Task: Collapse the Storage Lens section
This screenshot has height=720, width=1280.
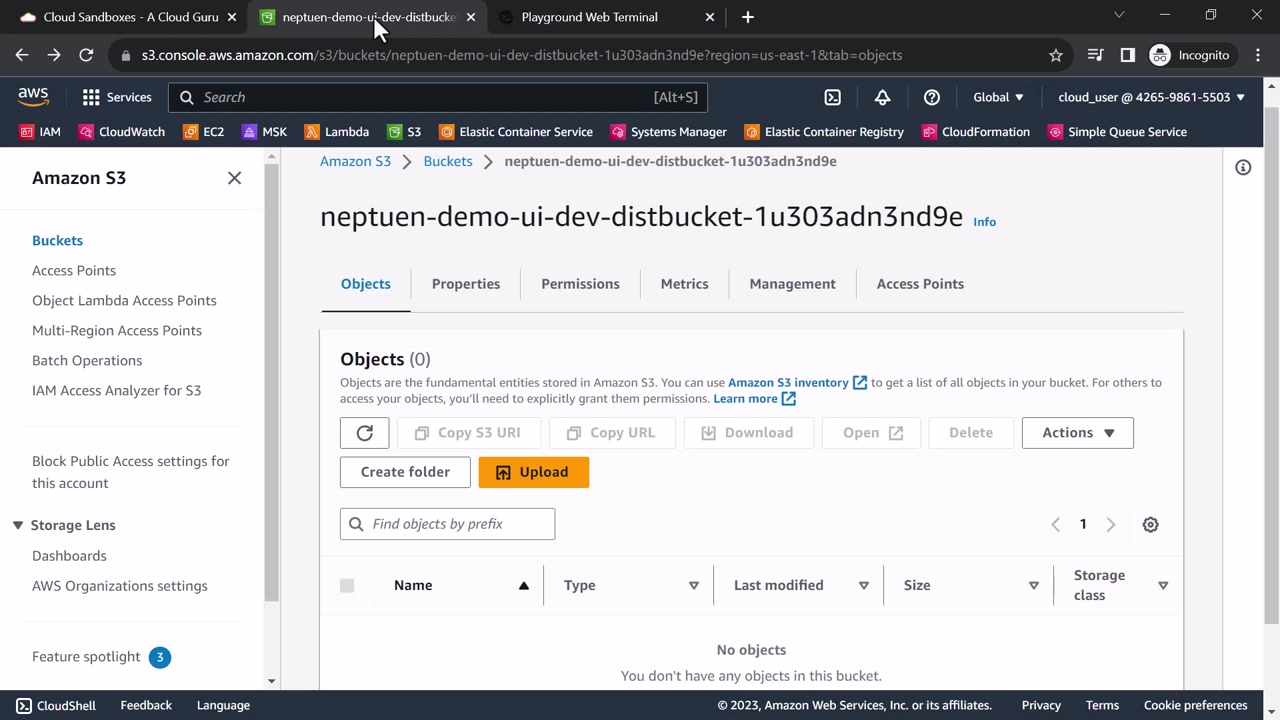Action: click(18, 525)
